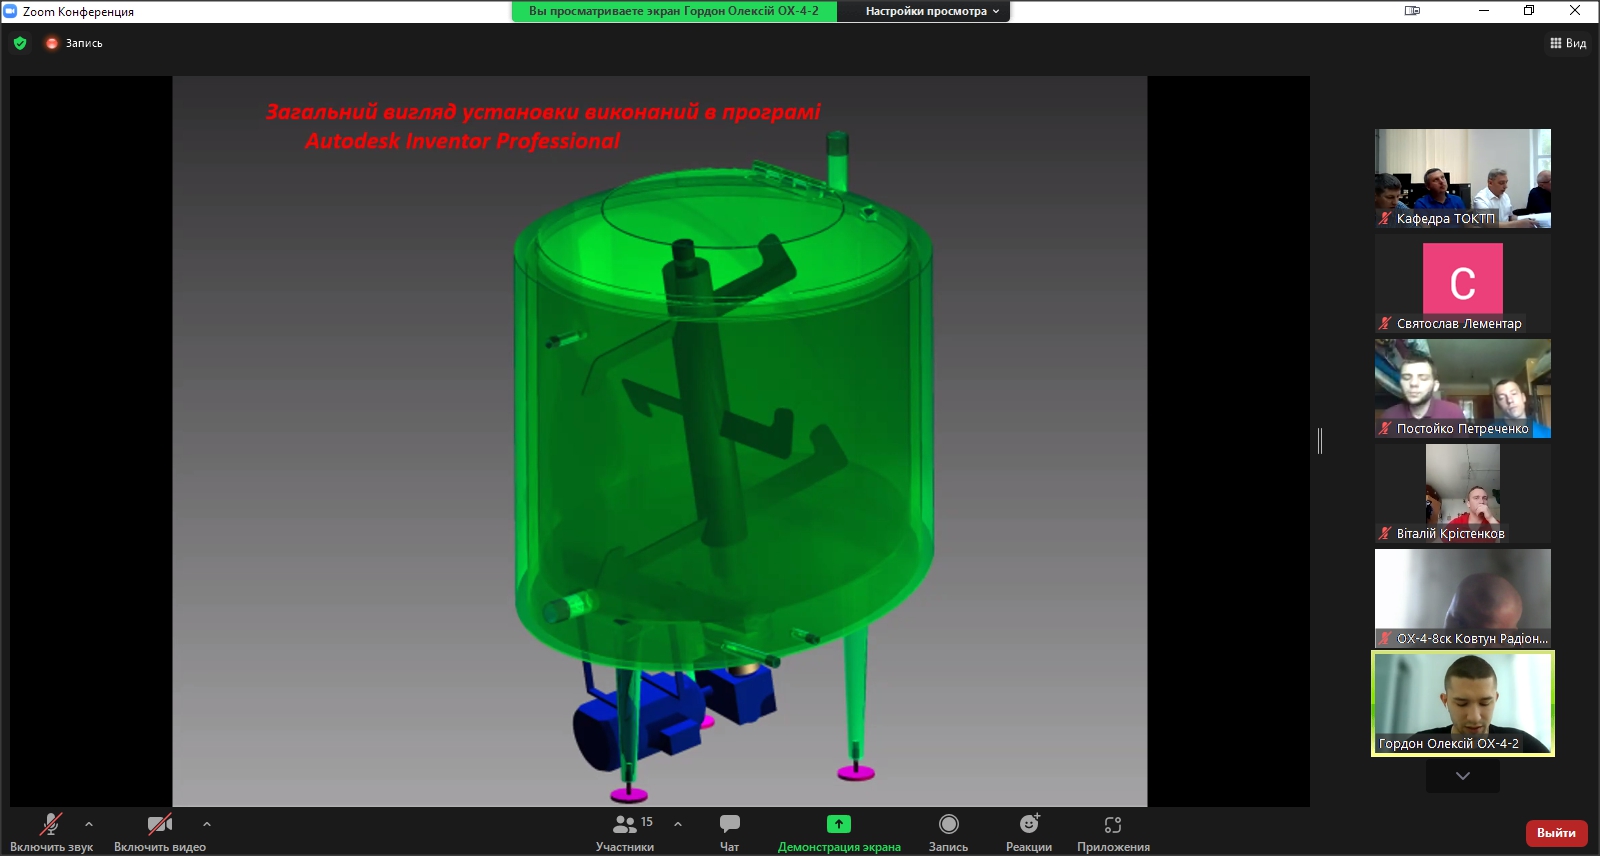Open the Chat panel
Image resolution: width=1600 pixels, height=856 pixels.
click(729, 825)
